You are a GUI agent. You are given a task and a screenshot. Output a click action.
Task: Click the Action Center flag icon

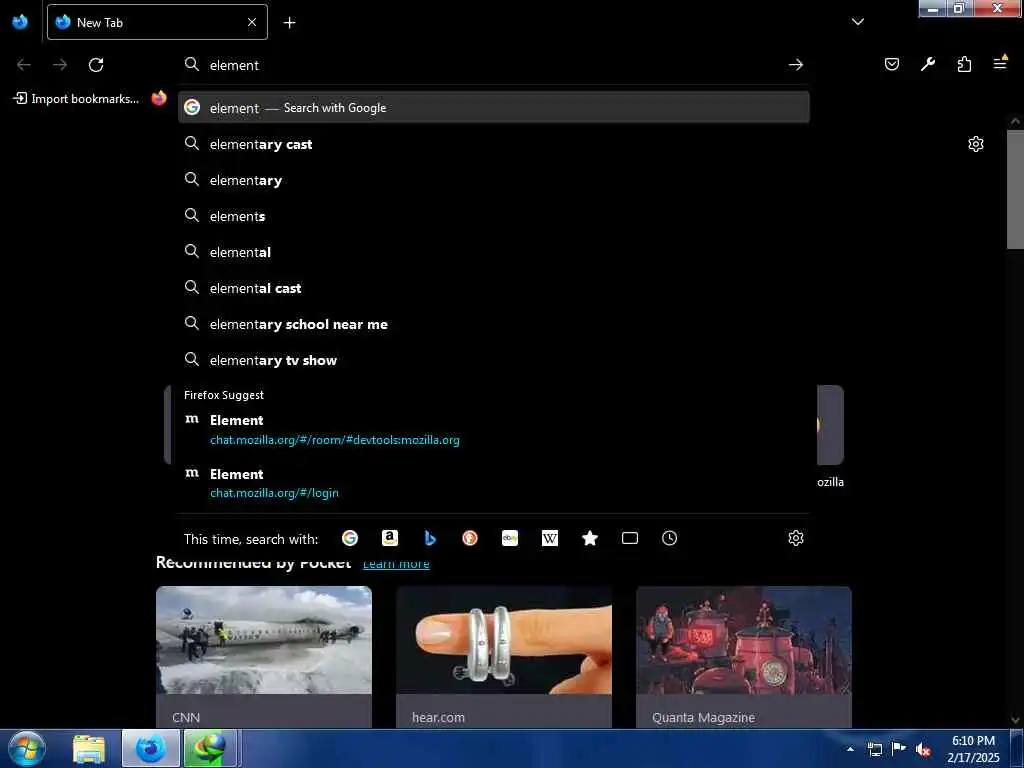point(899,749)
